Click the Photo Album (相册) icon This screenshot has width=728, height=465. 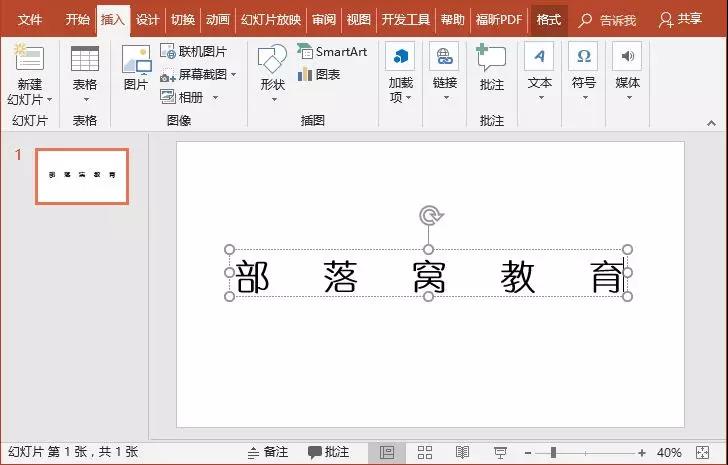click(x=167, y=97)
